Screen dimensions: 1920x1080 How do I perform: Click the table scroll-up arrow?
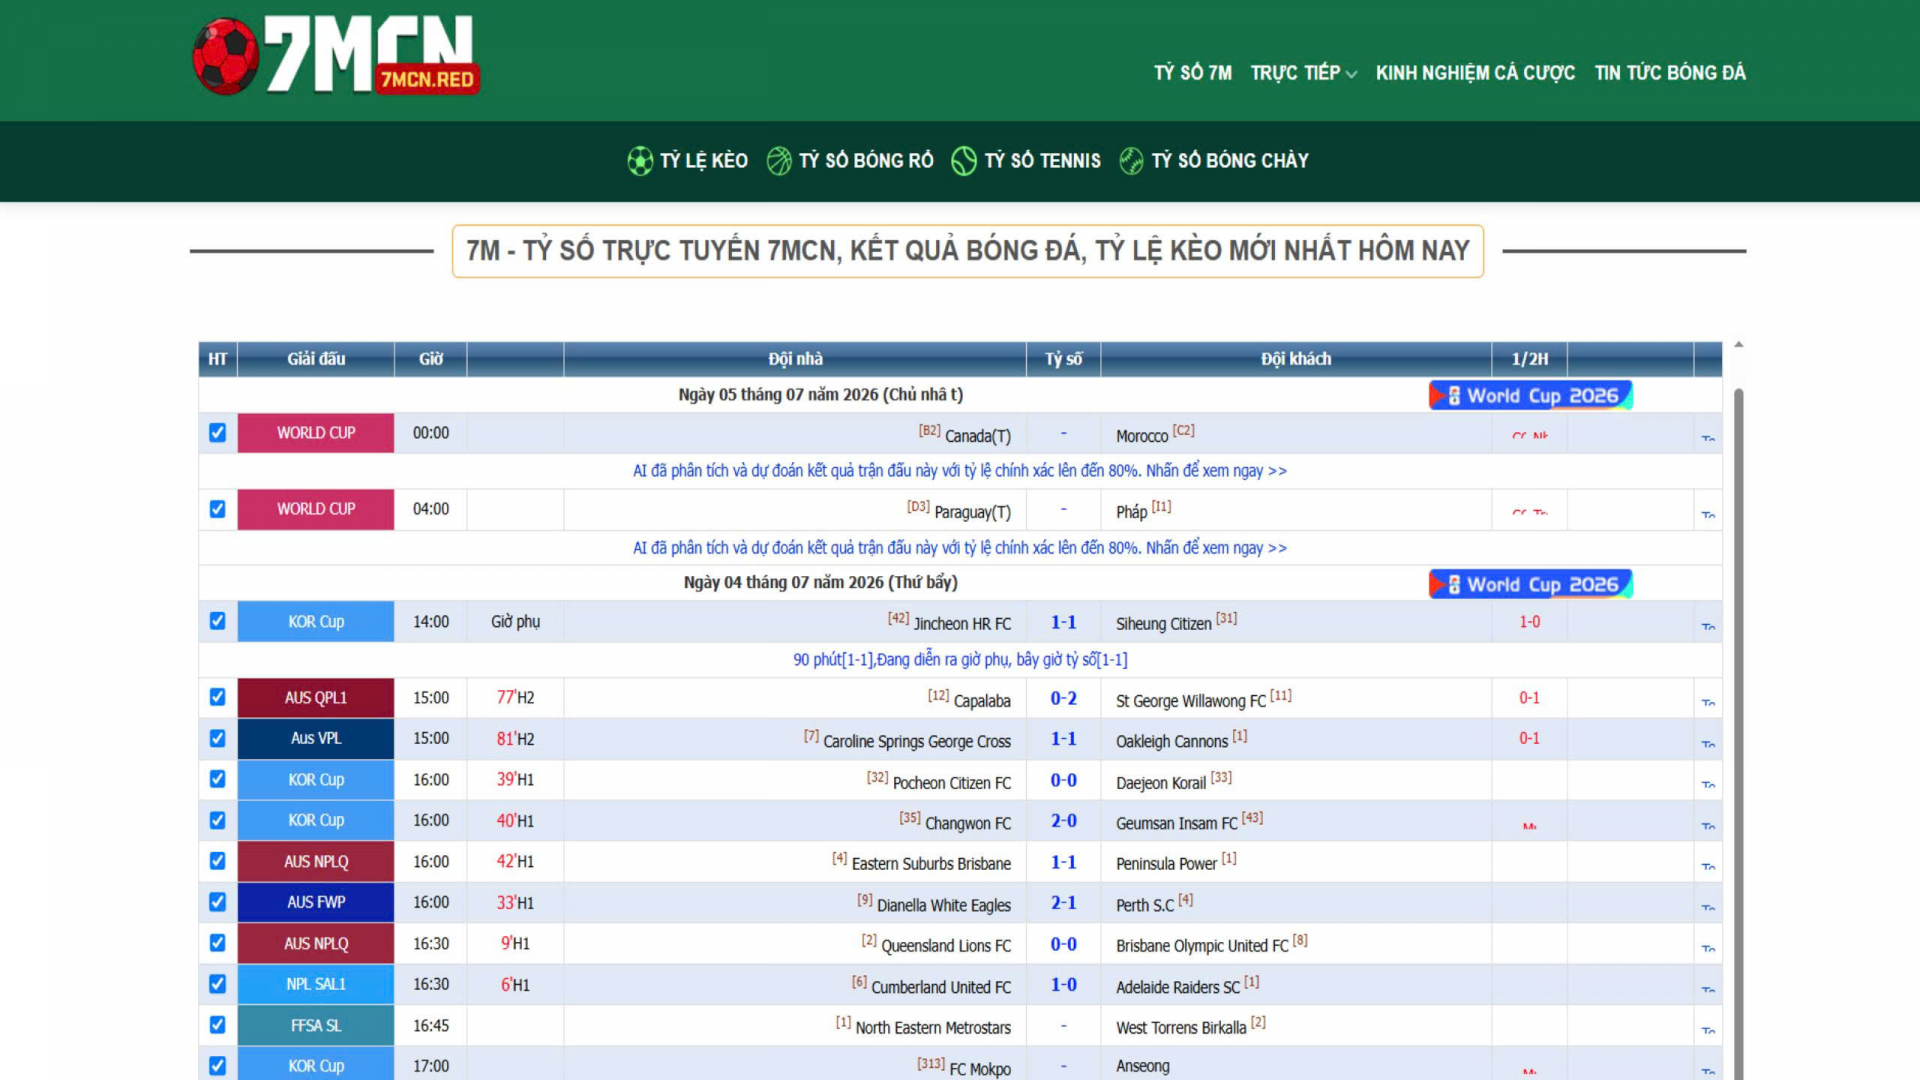pyautogui.click(x=1738, y=345)
